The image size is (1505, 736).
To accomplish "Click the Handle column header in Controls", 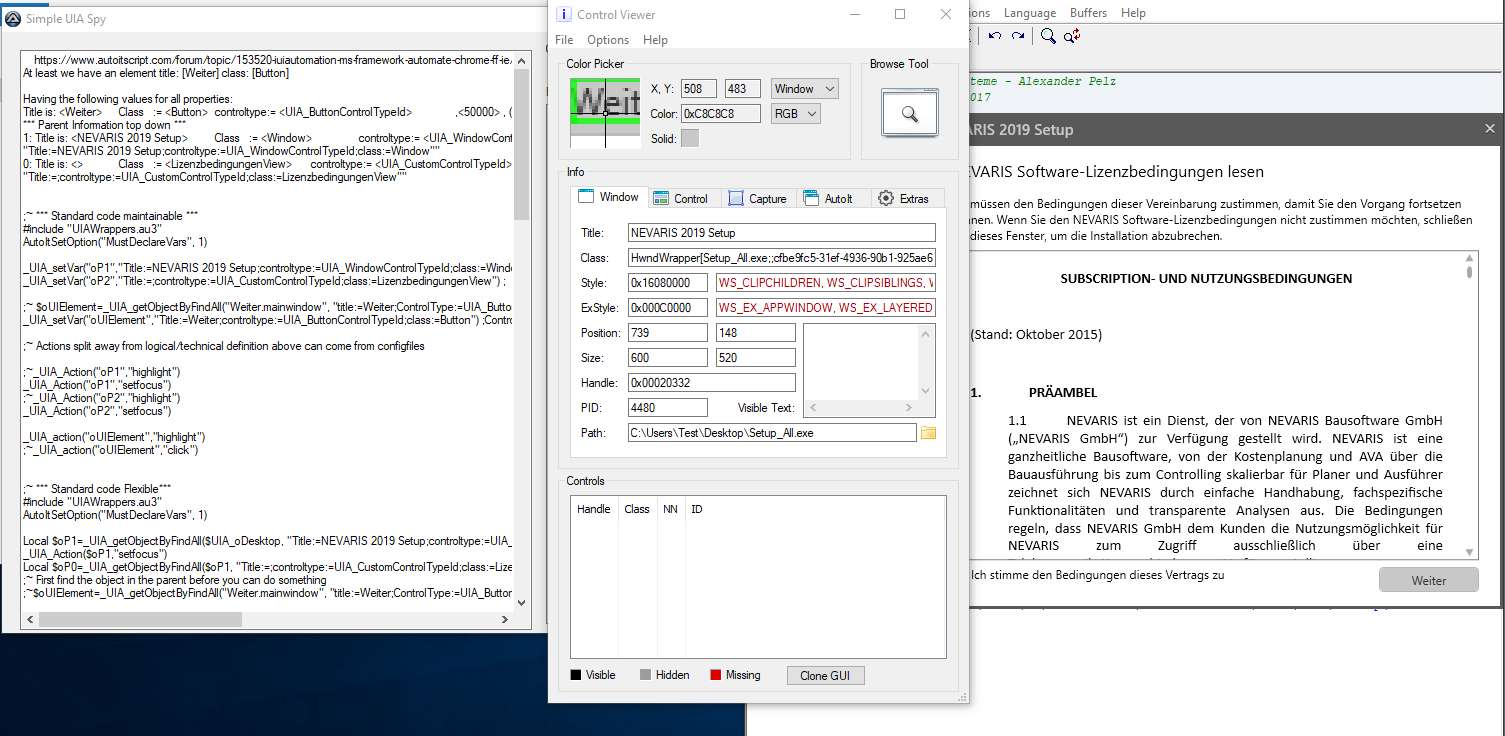I will click(x=594, y=509).
